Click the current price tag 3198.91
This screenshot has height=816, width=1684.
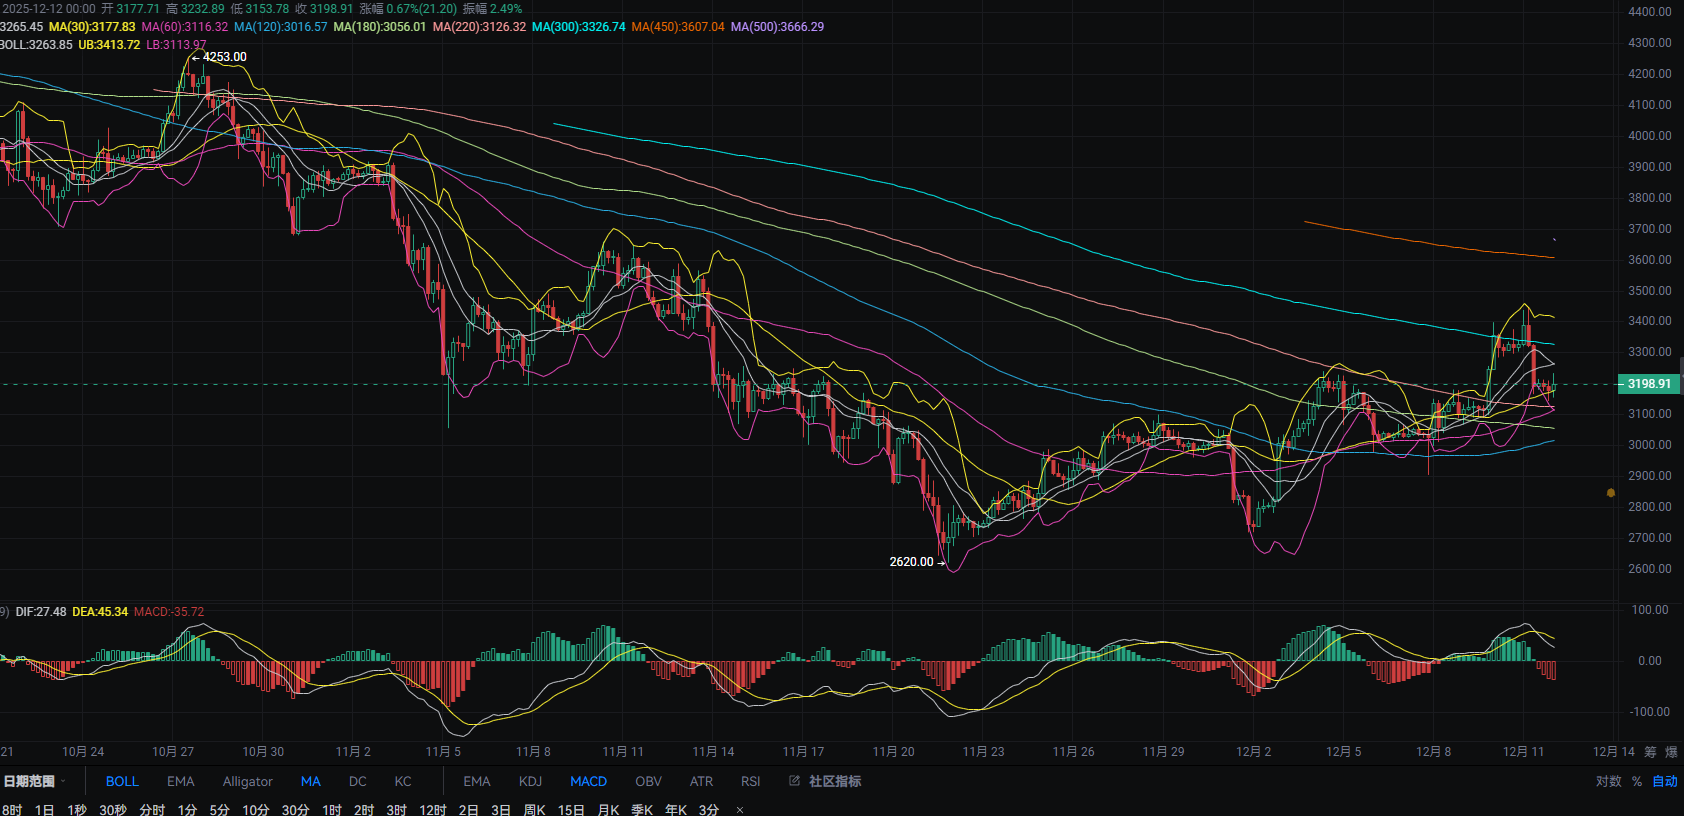(1648, 384)
